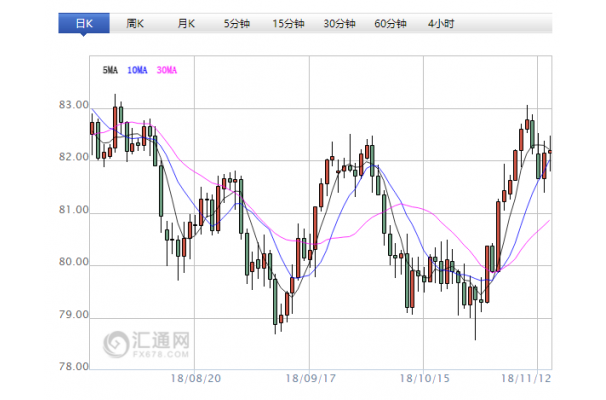Click the 80.00 price axis label

coord(74,262)
